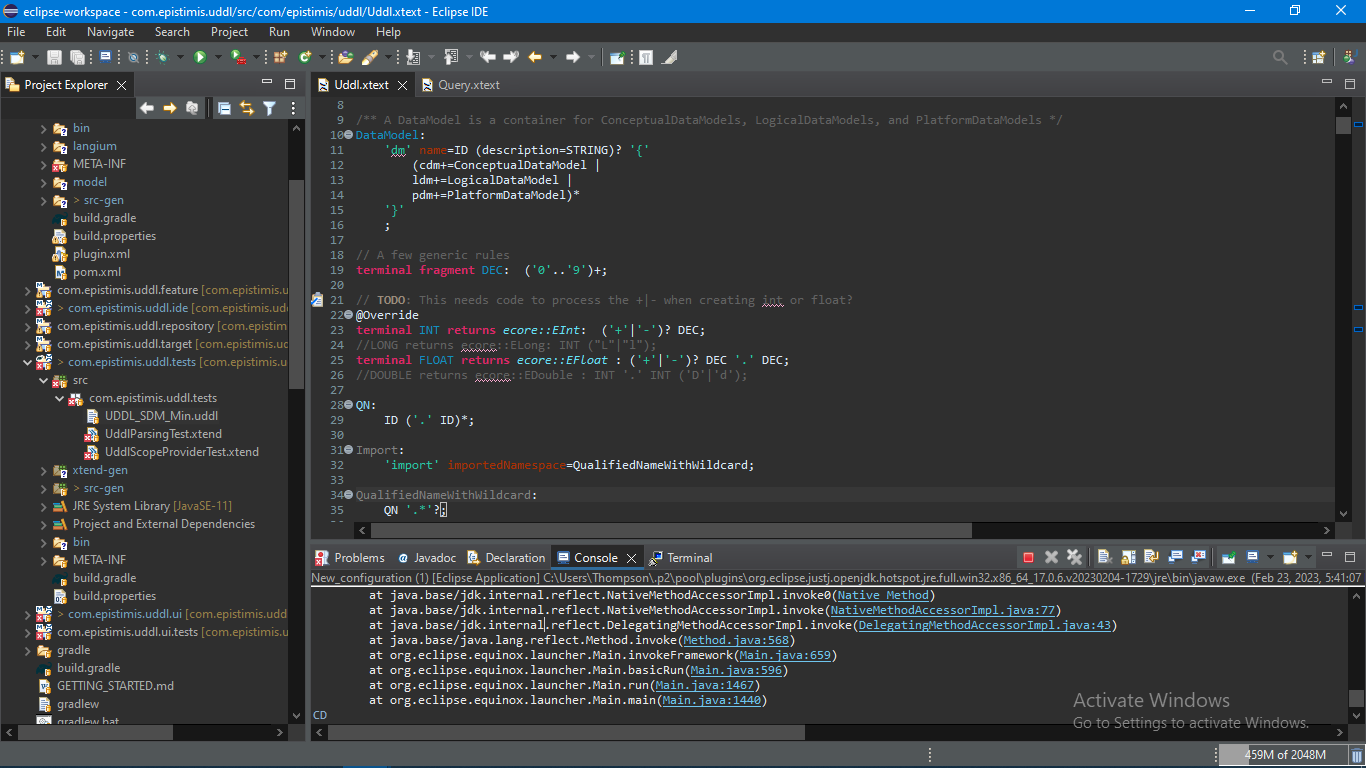
Task: Toggle Show Whitespace Characters pilcrow icon
Action: 646,57
